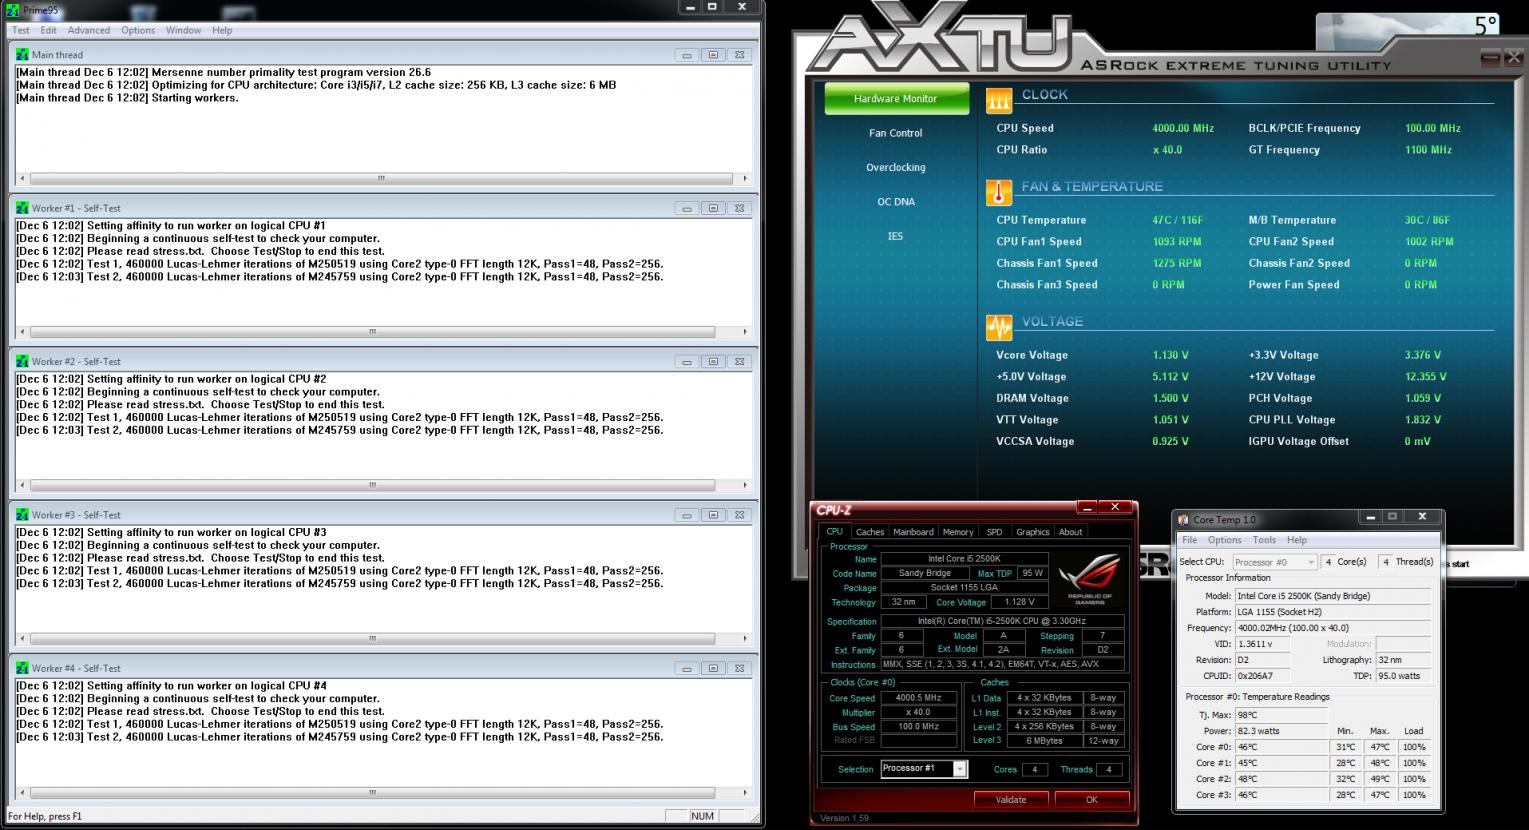Click the Republic of Gamers logo in CPU-Z
The width and height of the screenshot is (1529, 830).
click(1089, 580)
